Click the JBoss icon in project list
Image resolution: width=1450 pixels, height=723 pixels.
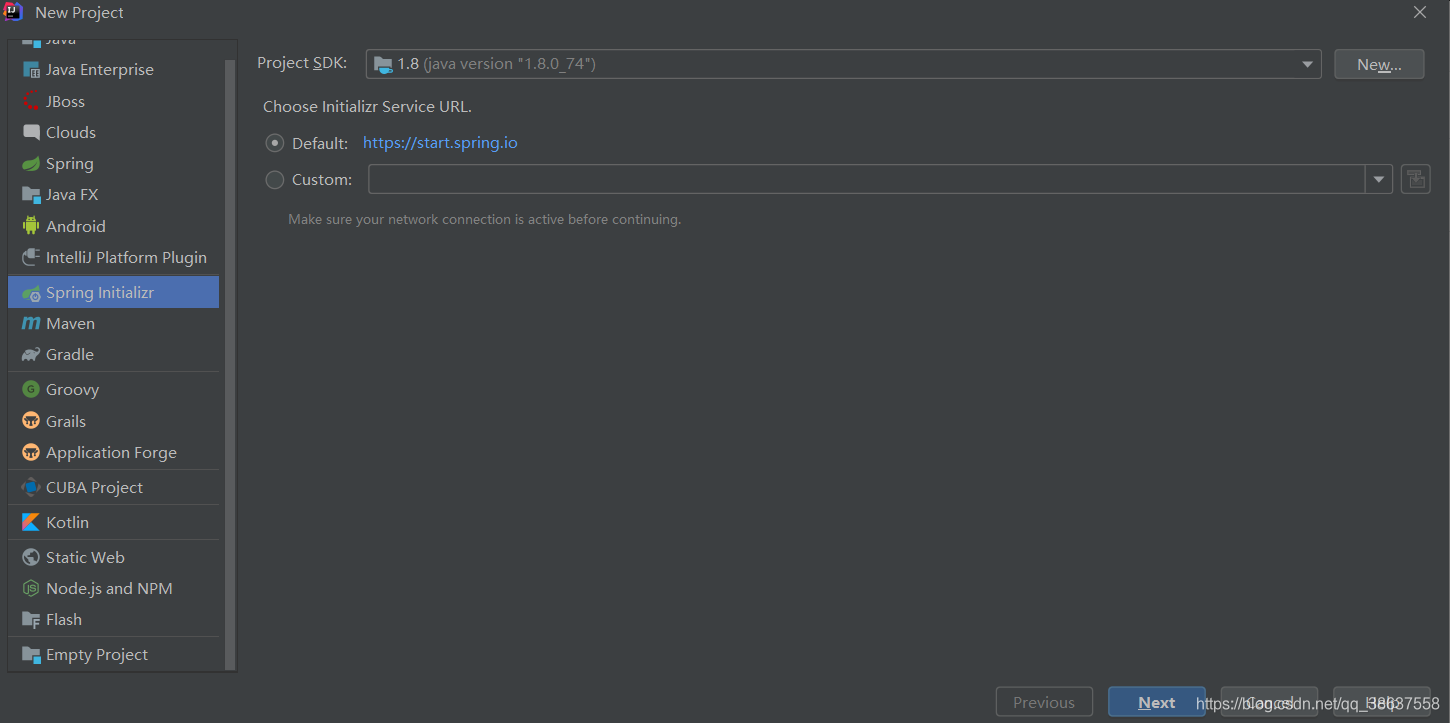point(31,101)
